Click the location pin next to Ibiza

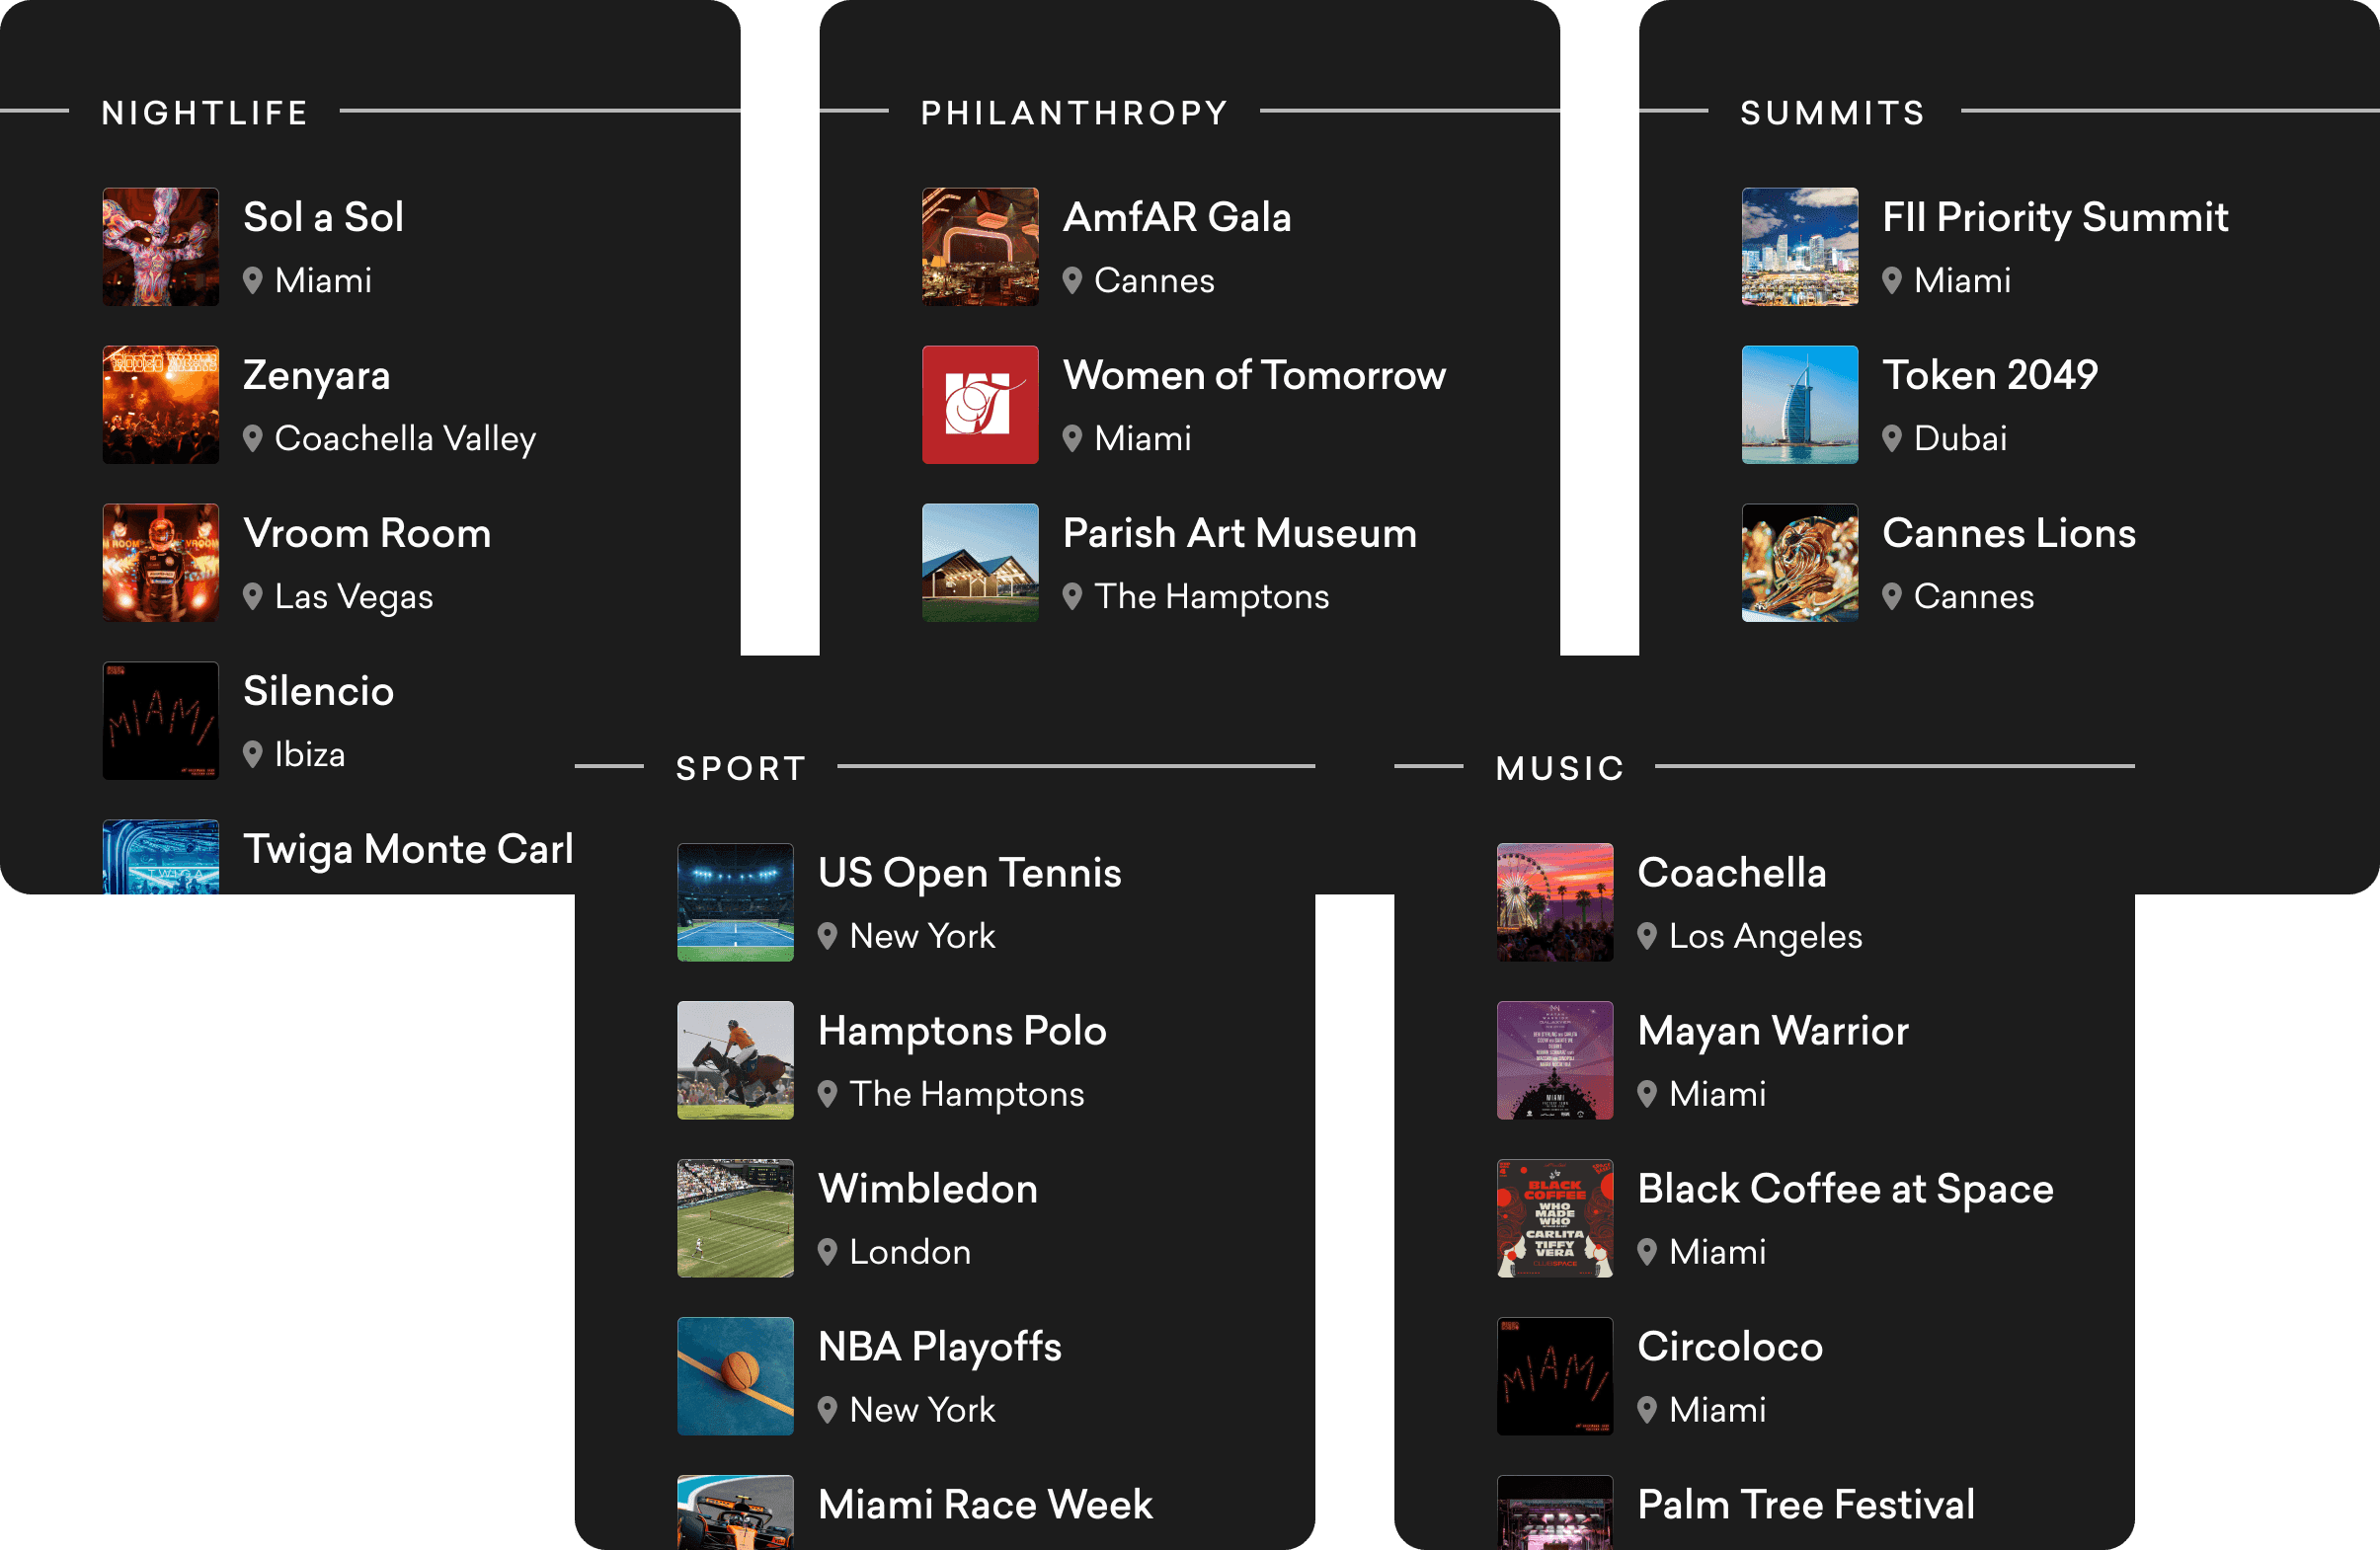coord(253,754)
